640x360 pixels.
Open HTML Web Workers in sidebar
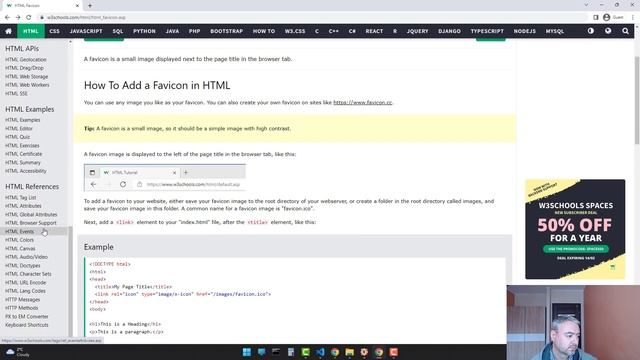coord(27,85)
